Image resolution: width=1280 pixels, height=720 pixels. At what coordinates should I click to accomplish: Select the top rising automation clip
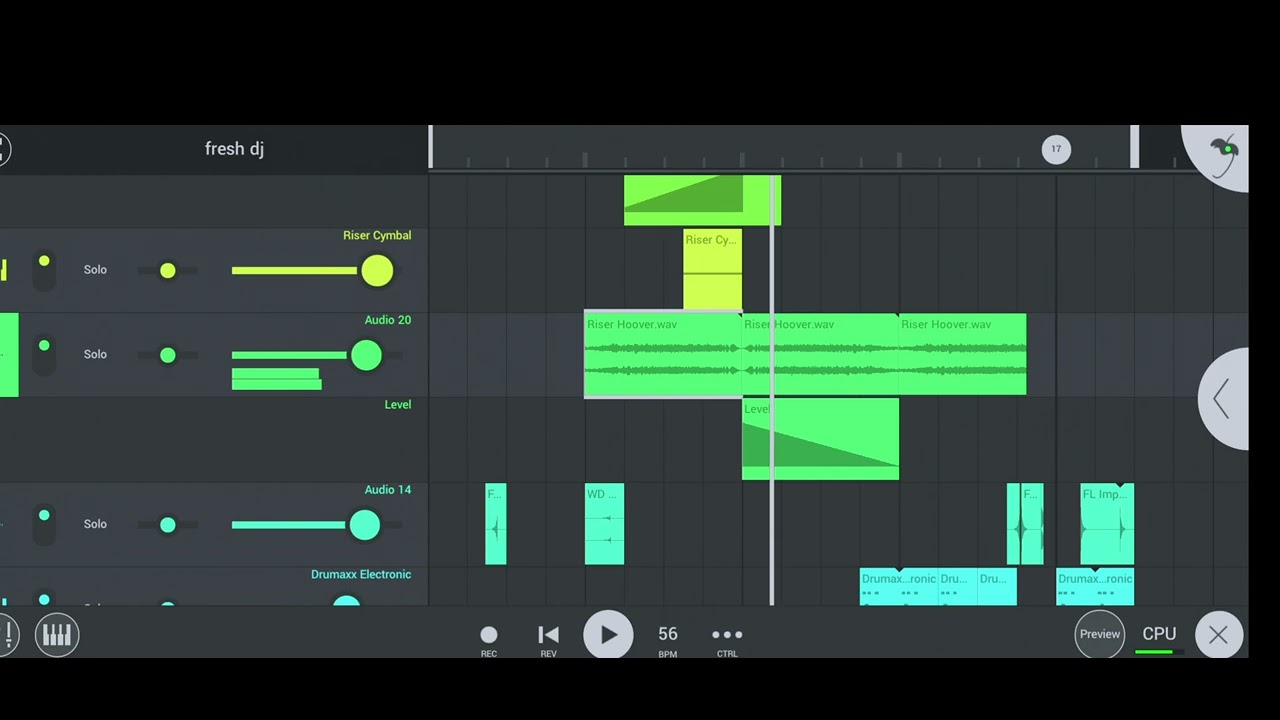click(702, 200)
